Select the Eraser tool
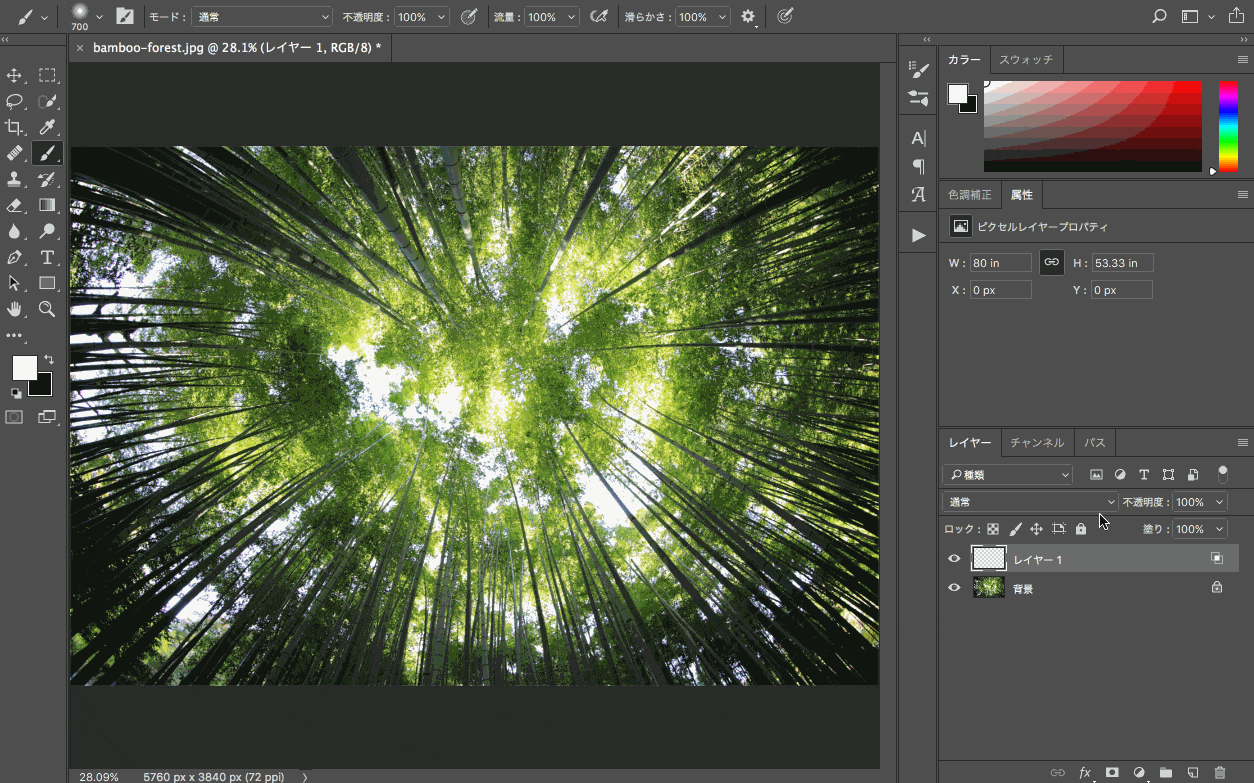Image resolution: width=1254 pixels, height=783 pixels. (15, 205)
